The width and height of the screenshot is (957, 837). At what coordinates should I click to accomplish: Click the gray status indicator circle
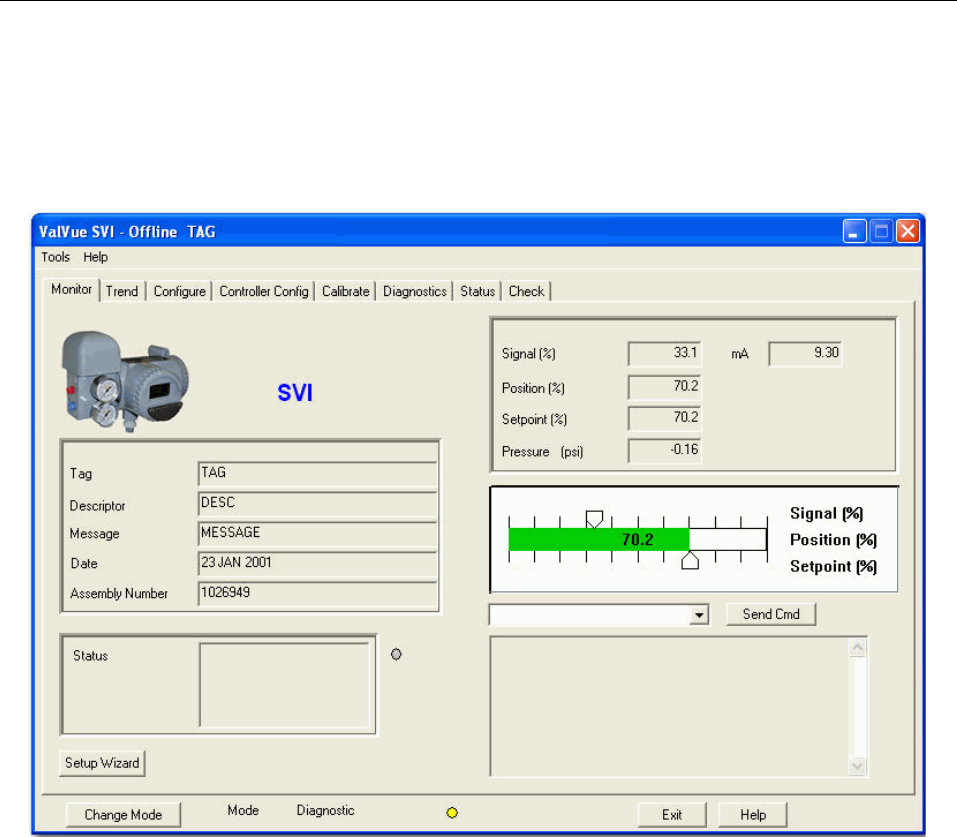coord(397,654)
